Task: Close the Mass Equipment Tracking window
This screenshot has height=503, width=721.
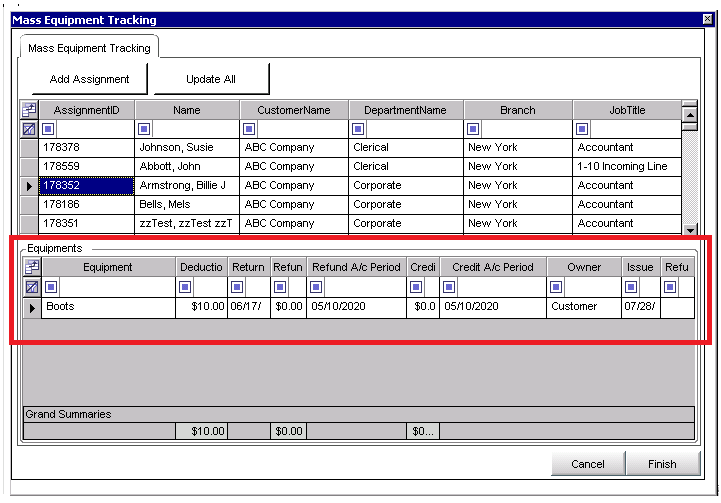Action: pos(708,19)
